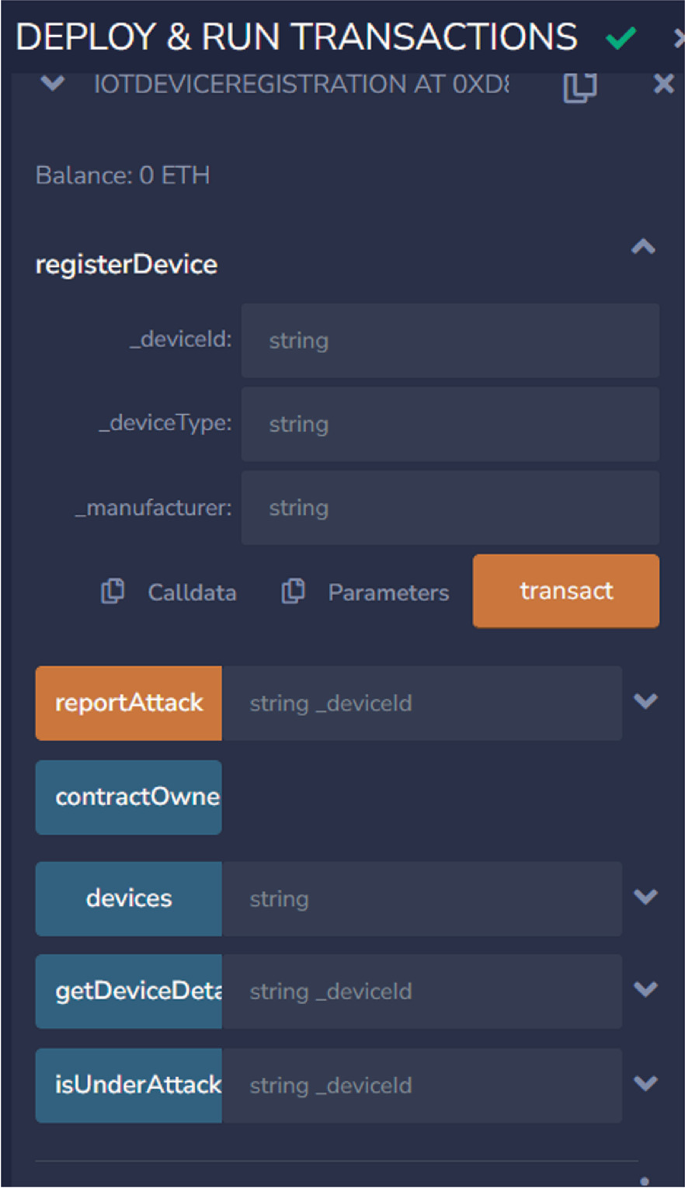The height and width of the screenshot is (1188, 685).
Task: Click the _deviceType string field
Action: [x=450, y=424]
